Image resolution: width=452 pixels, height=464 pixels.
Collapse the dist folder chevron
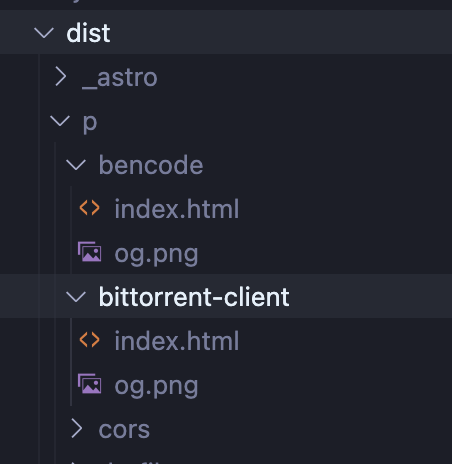click(x=44, y=33)
